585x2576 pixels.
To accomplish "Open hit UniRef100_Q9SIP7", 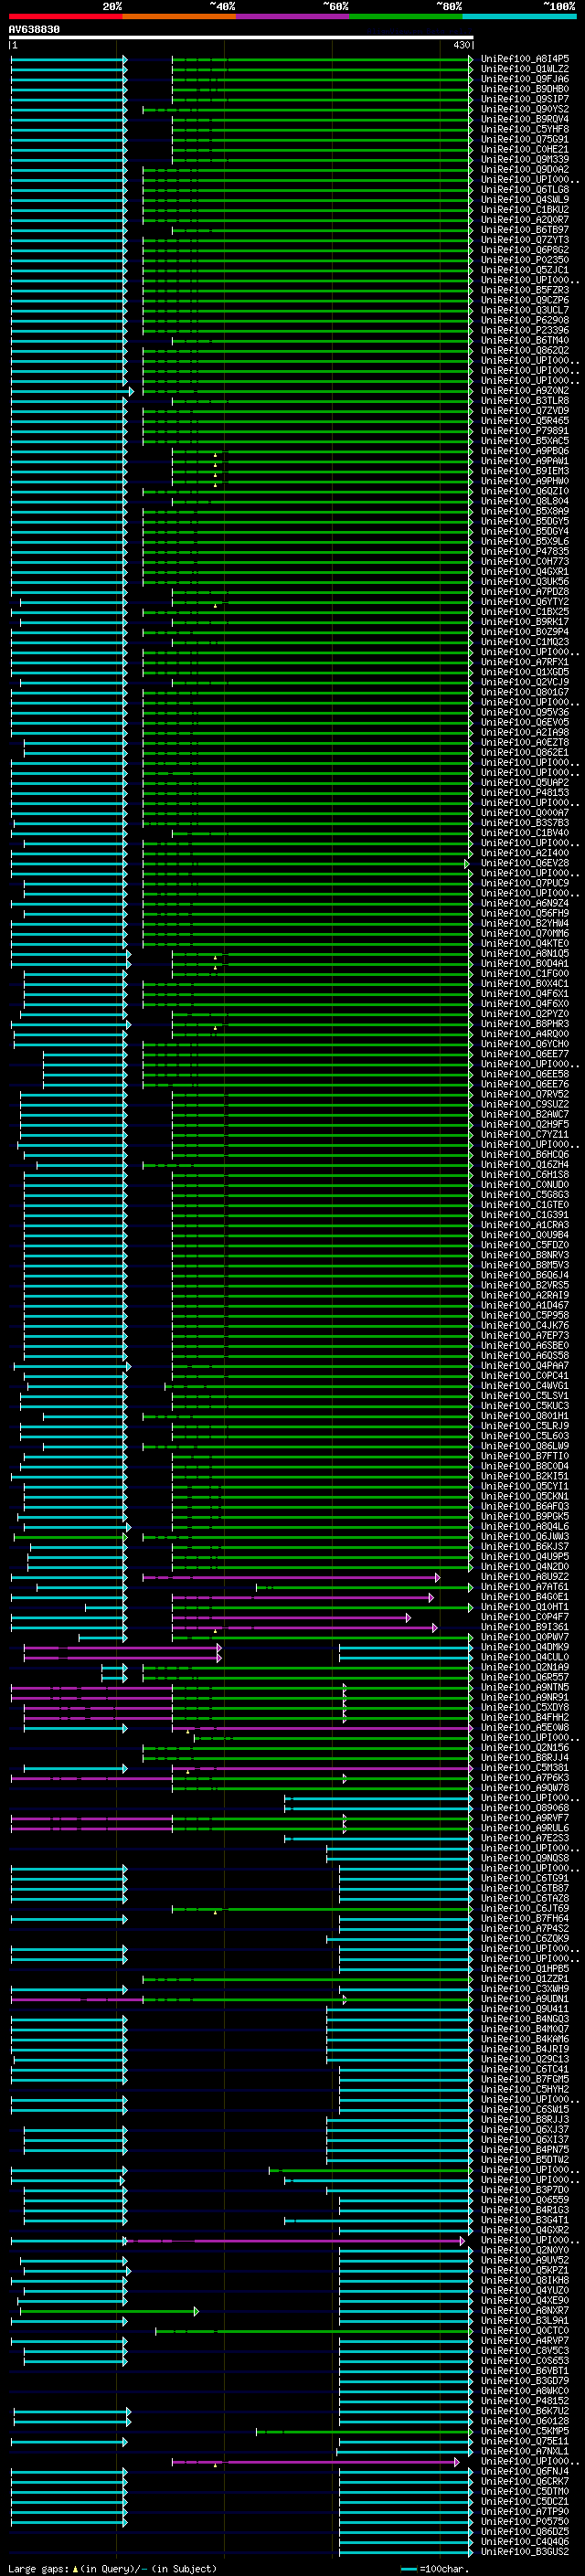I will 524,99.
